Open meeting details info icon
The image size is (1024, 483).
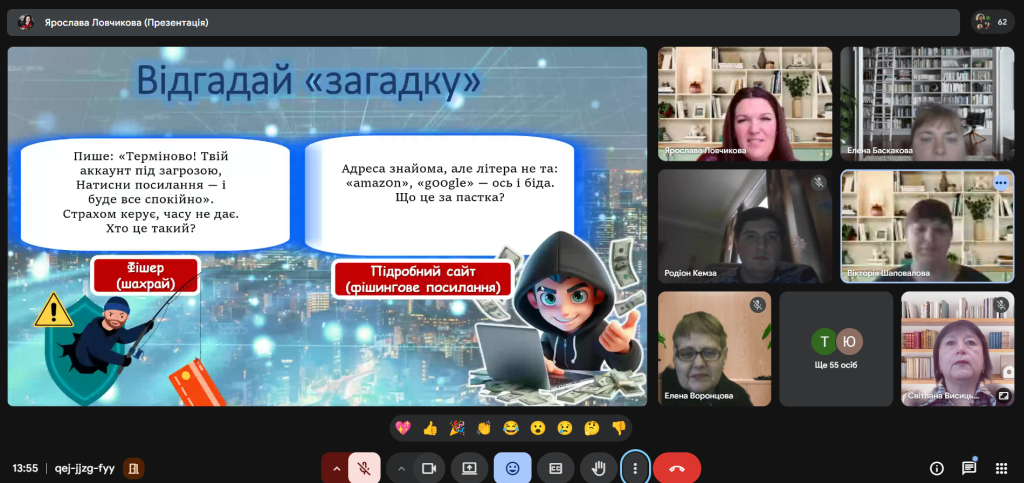click(x=937, y=468)
